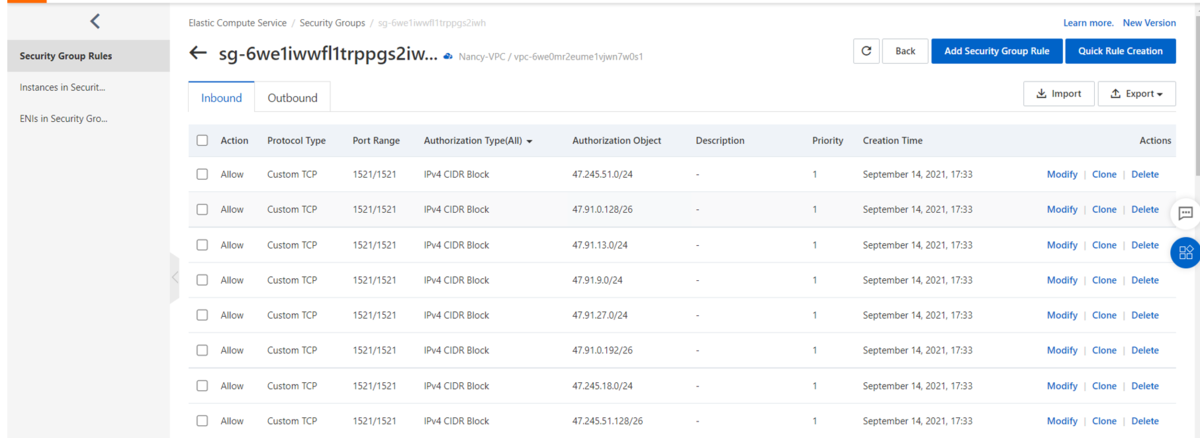Open the Export dropdown
Viewport: 1200px width, 438px height.
click(1136, 94)
